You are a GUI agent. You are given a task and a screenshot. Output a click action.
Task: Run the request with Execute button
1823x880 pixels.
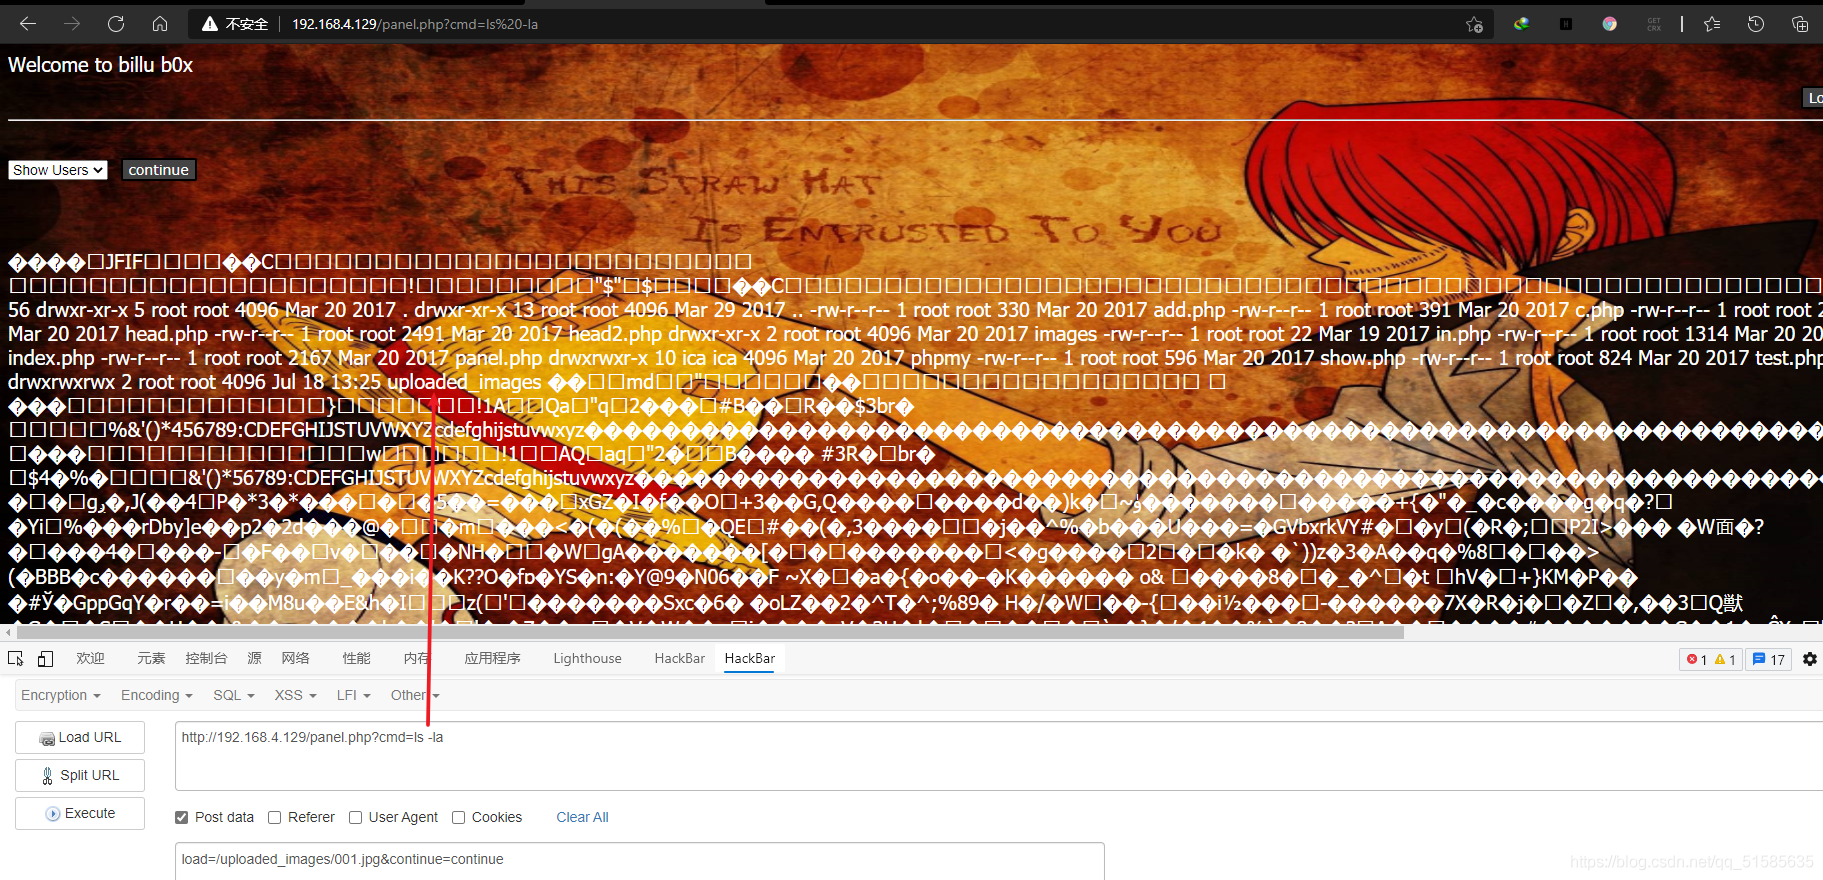click(x=80, y=813)
